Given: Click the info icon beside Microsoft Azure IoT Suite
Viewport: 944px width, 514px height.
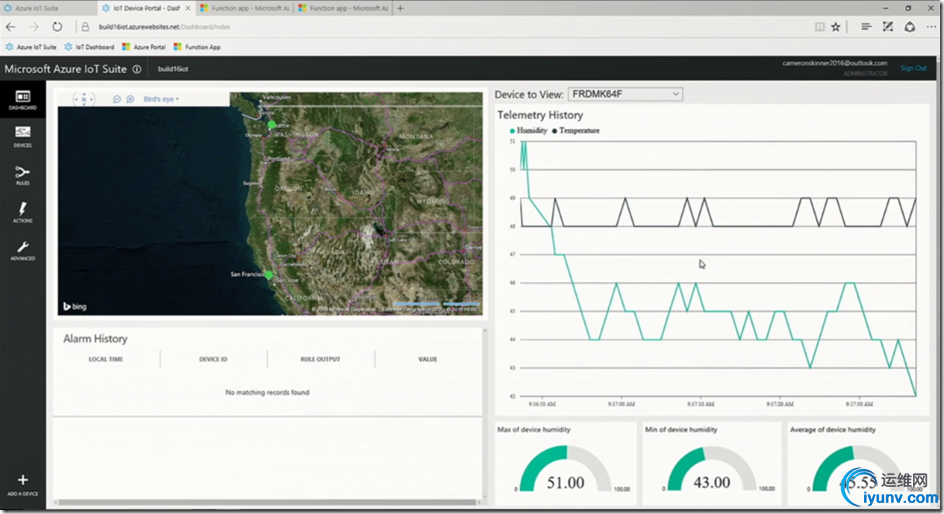Looking at the screenshot, I should (137, 69).
